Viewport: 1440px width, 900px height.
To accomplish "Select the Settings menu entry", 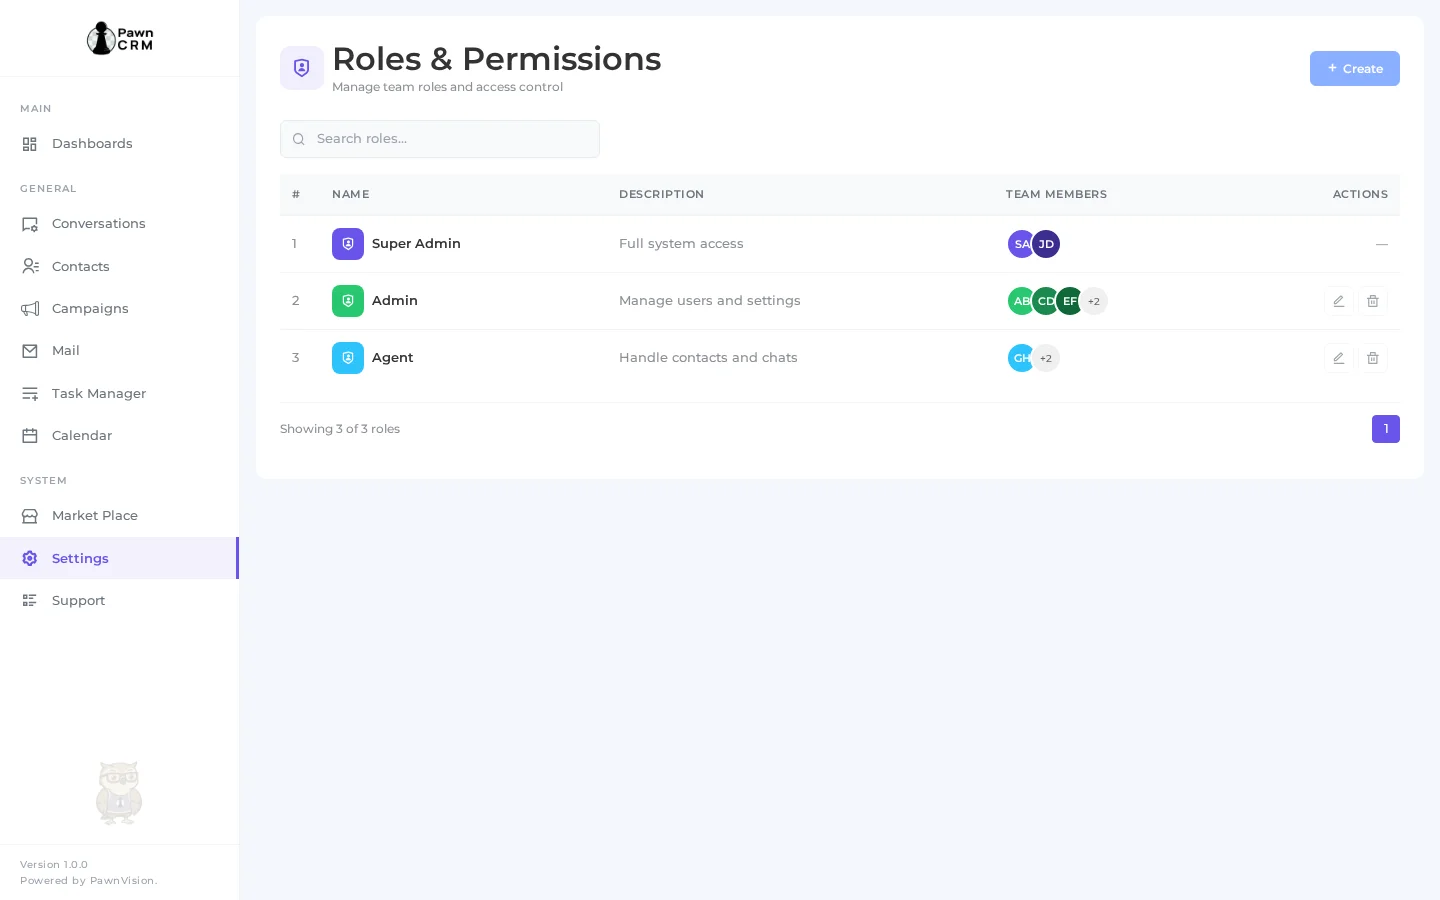I will click(80, 558).
